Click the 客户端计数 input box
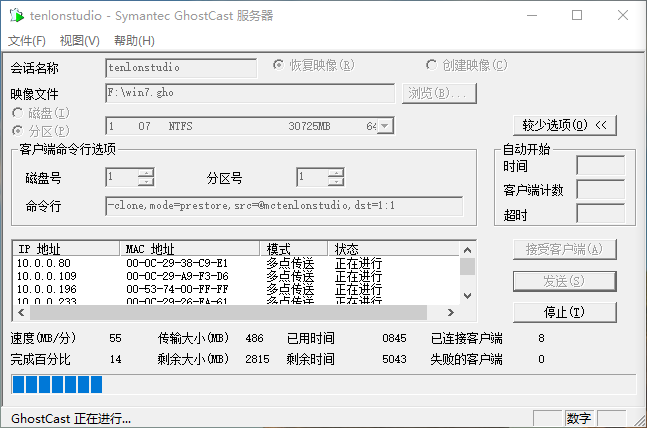 tap(601, 189)
